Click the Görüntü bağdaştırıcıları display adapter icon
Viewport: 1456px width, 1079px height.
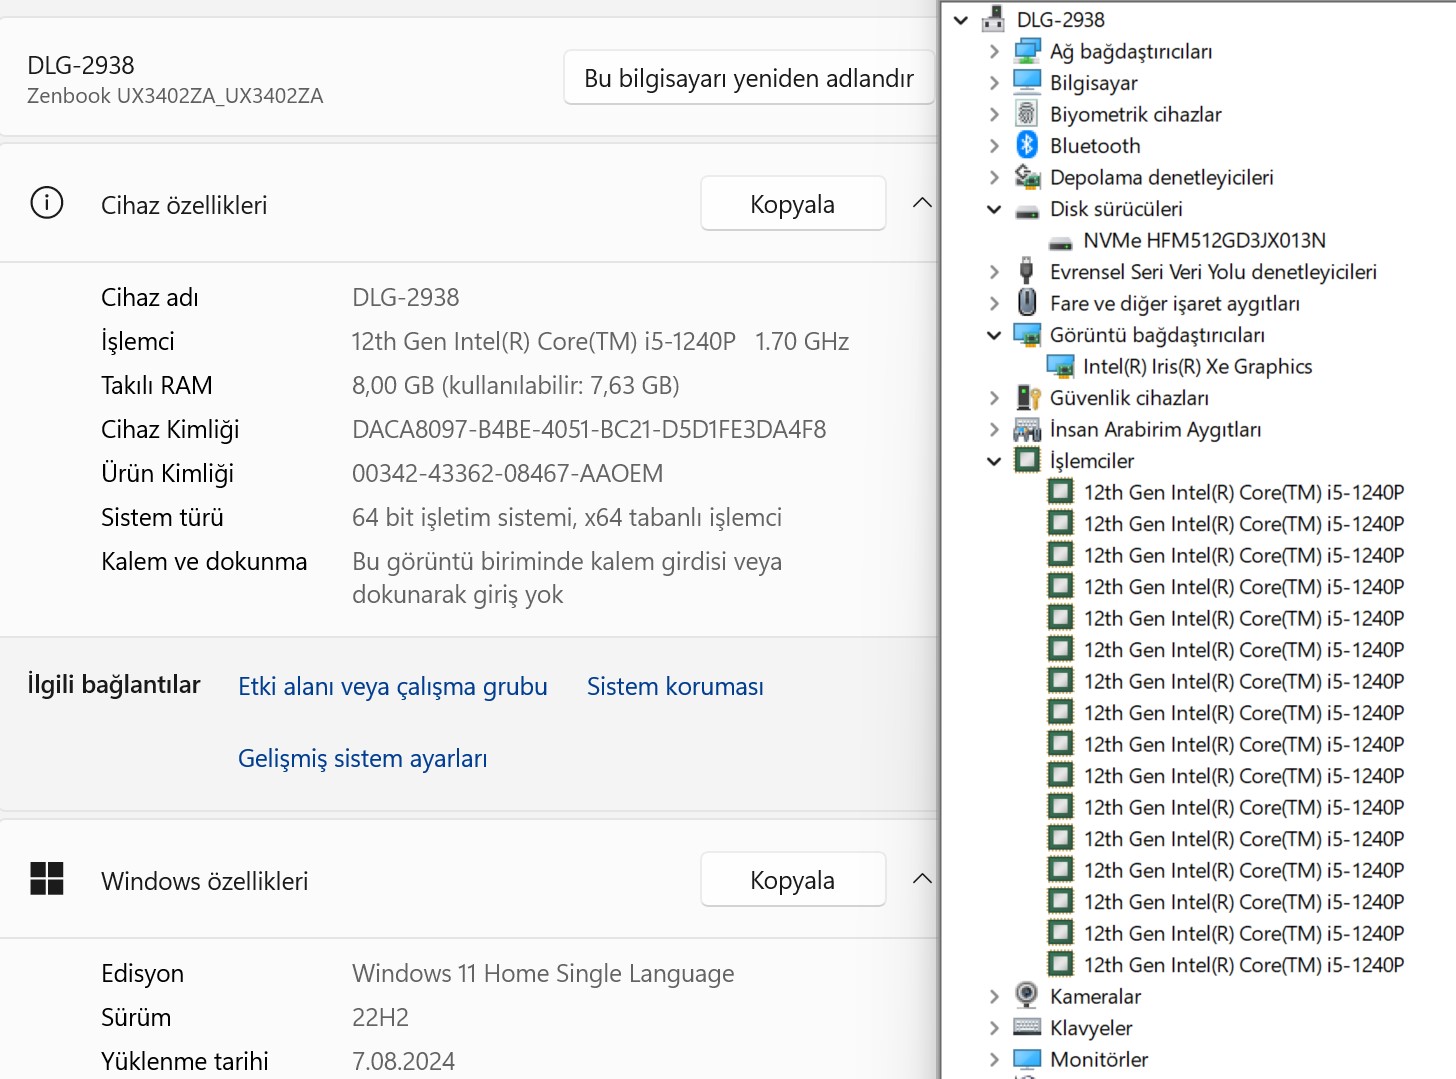(x=1027, y=335)
